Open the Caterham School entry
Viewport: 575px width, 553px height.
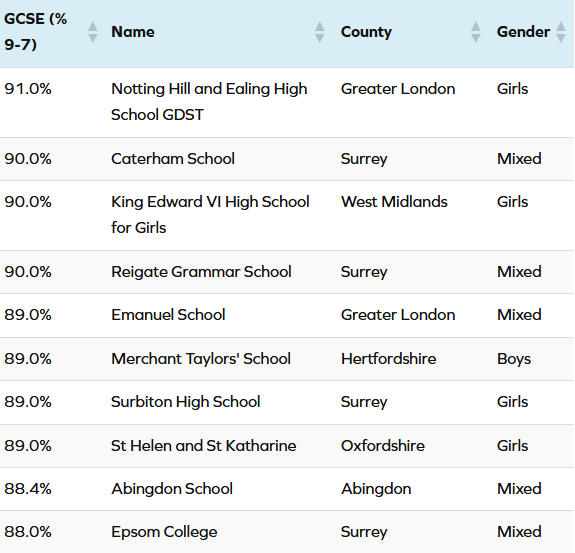[x=173, y=159]
